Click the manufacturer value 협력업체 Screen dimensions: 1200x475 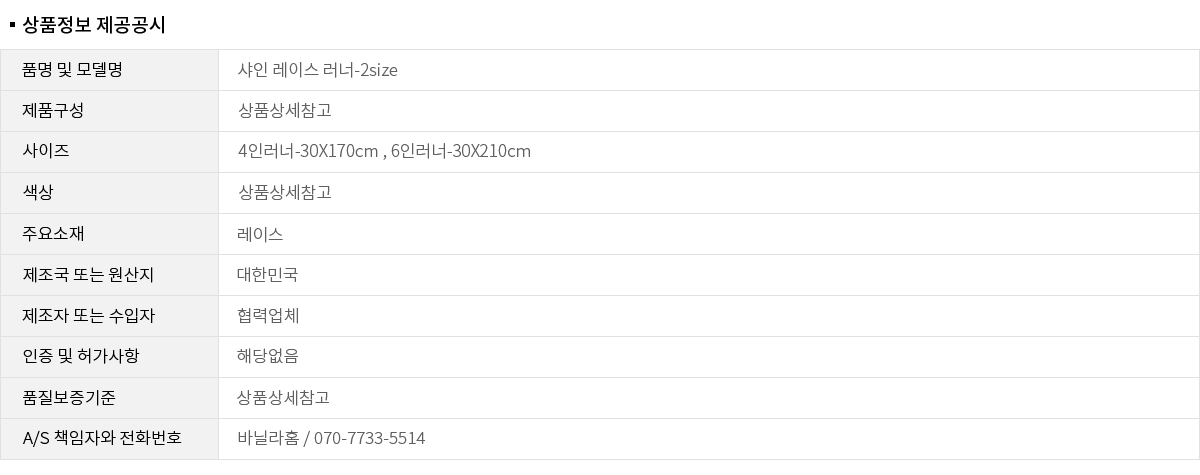point(268,316)
